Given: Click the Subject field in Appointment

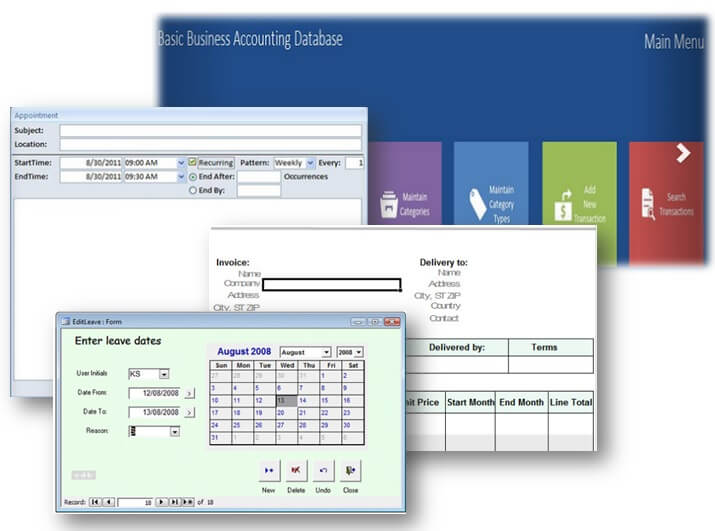Looking at the screenshot, I should (x=210, y=131).
